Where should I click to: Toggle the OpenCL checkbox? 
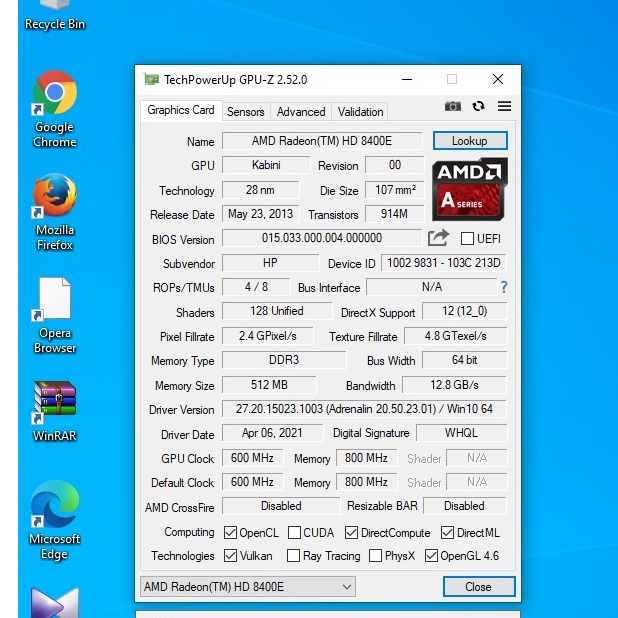pyautogui.click(x=230, y=532)
